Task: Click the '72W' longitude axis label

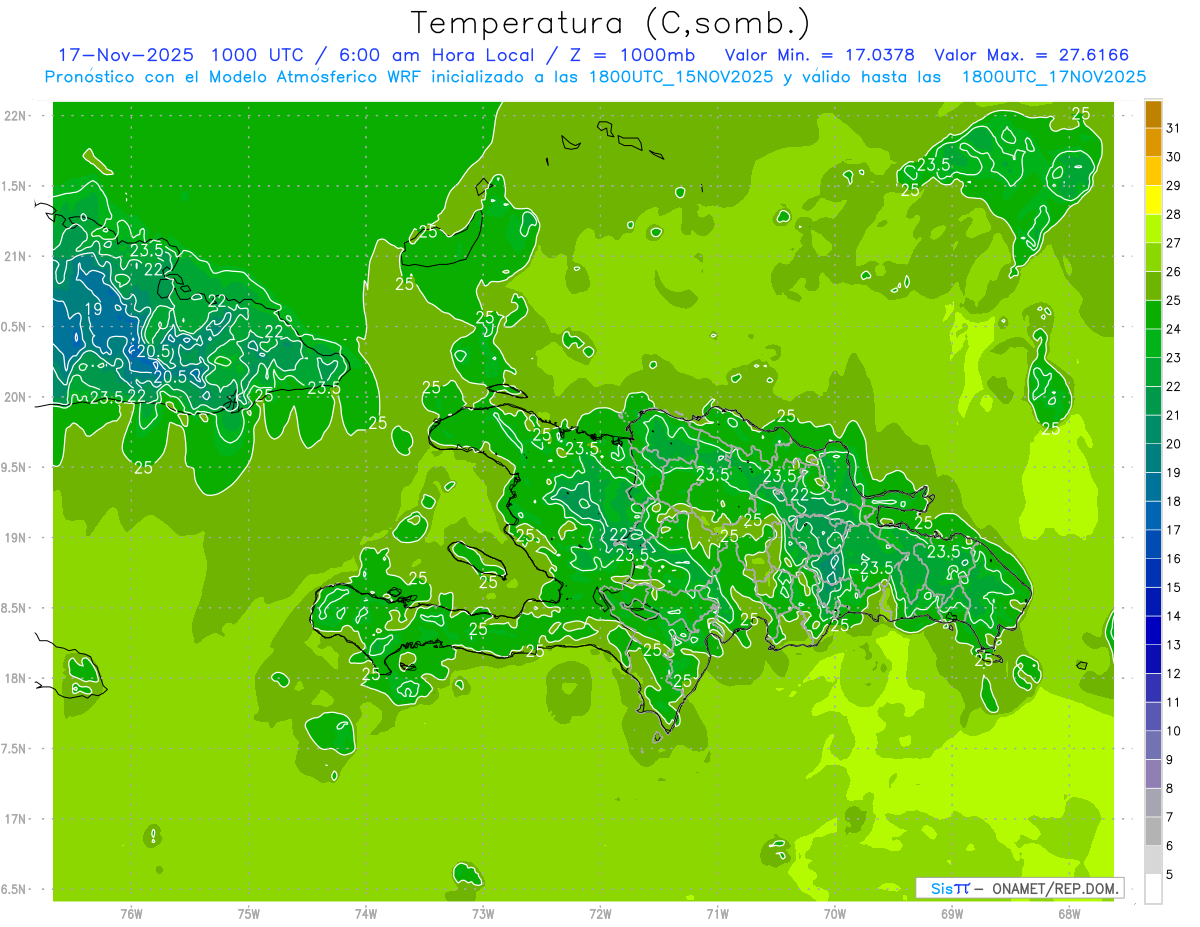Action: pos(600,913)
